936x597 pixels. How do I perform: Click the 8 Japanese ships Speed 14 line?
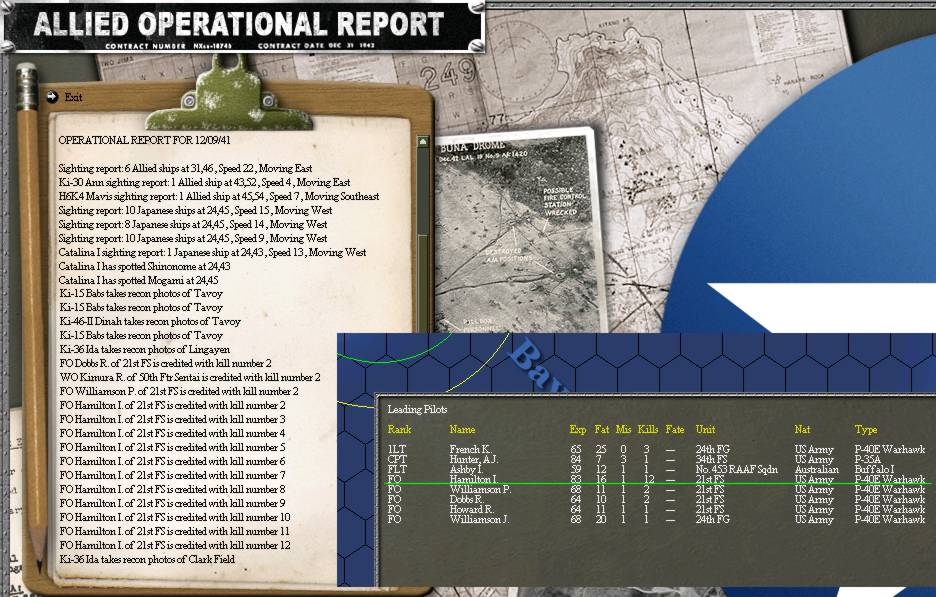coord(193,224)
